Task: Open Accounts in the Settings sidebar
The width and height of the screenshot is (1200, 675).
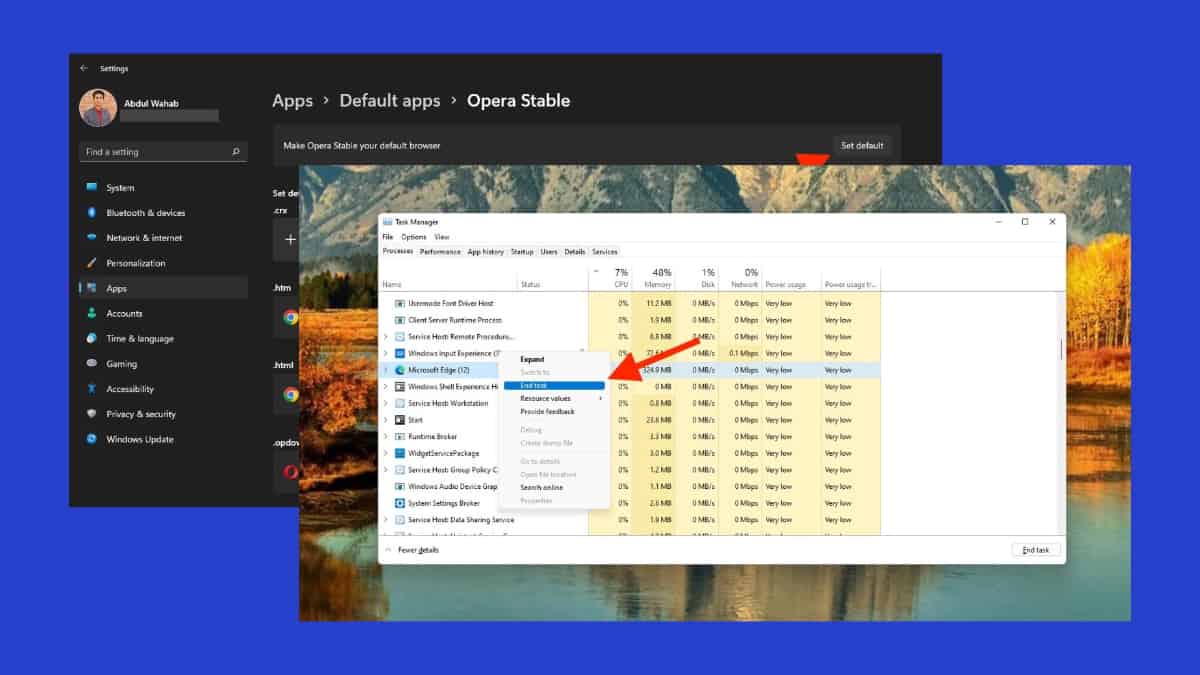Action: coord(163,313)
